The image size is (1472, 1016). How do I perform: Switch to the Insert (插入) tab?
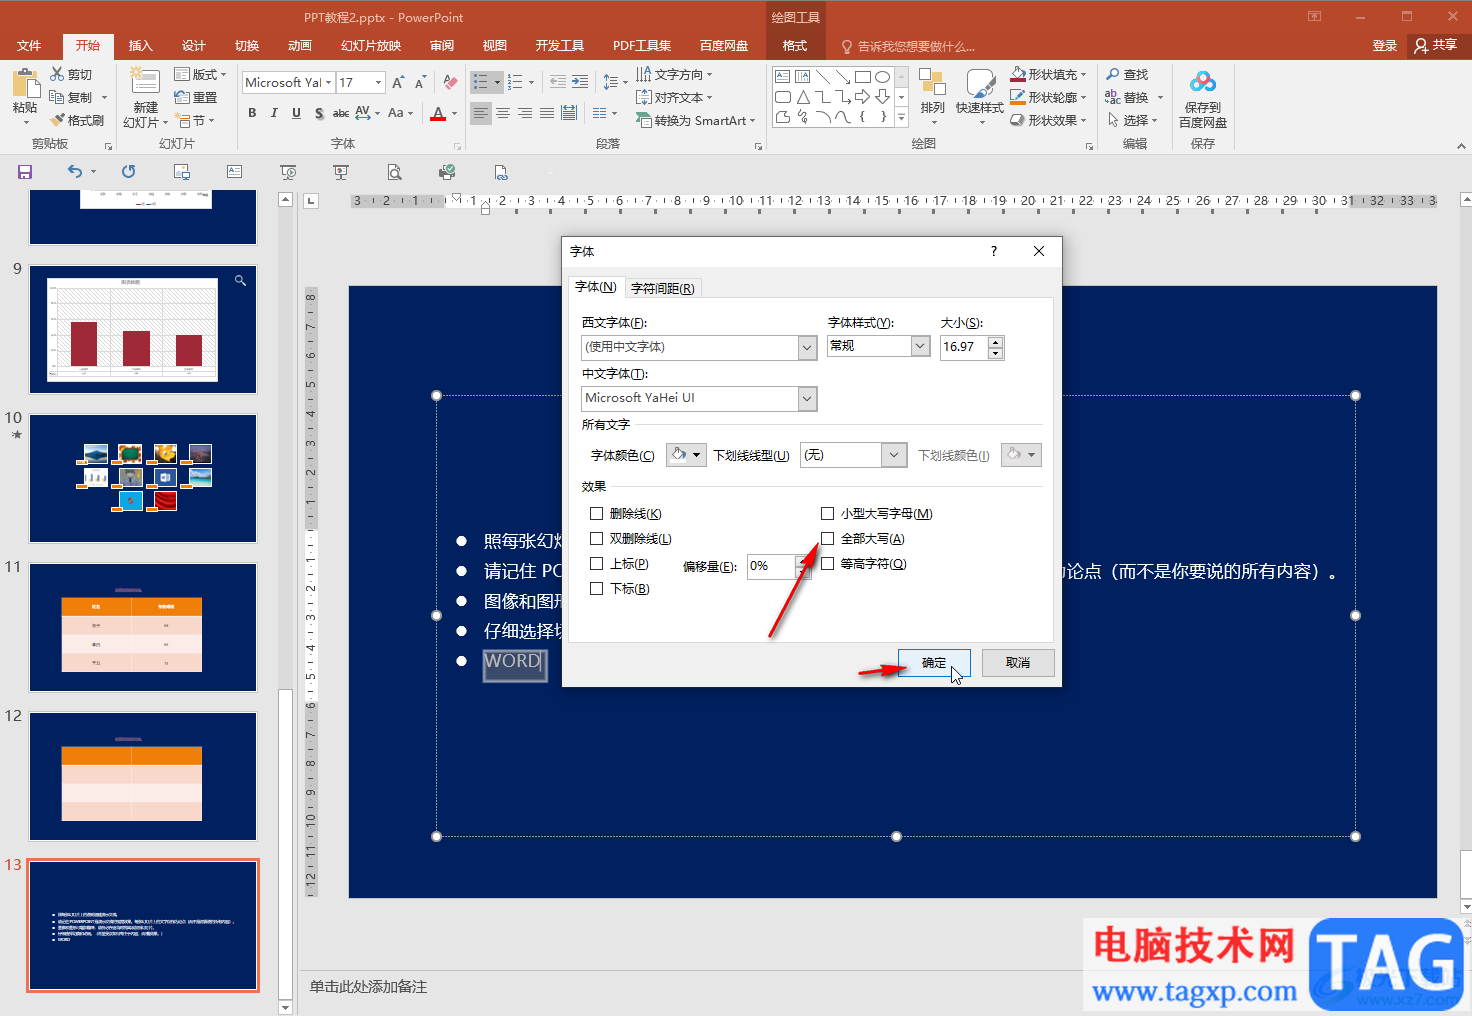[x=140, y=46]
